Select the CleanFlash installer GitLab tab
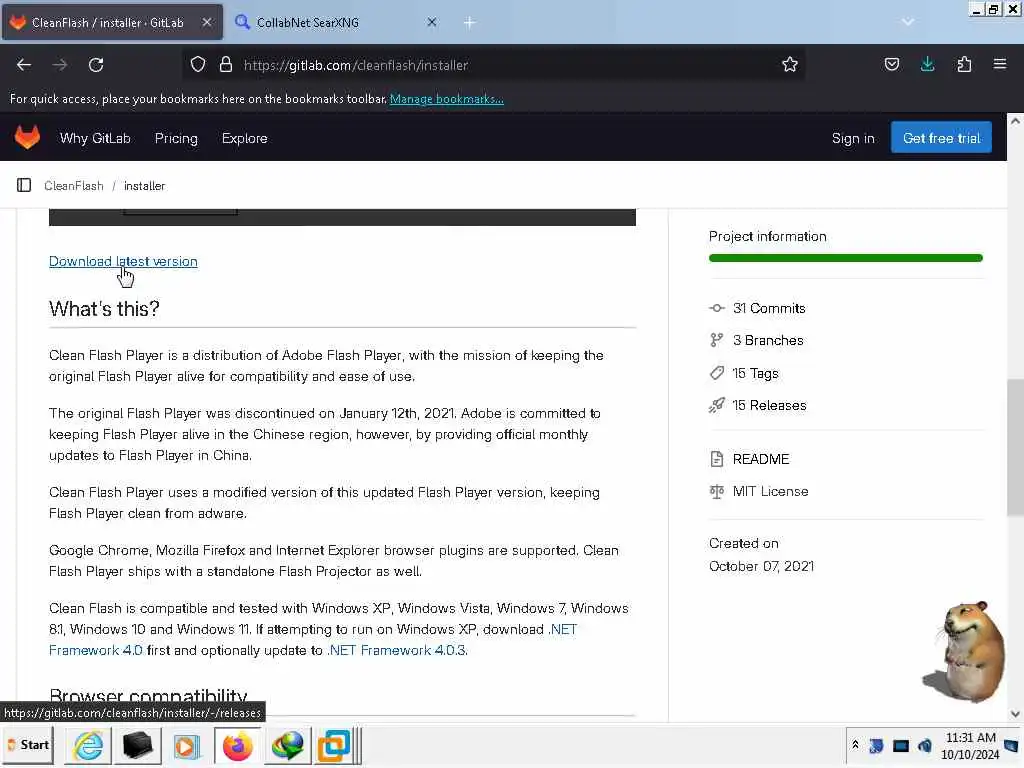Image resolution: width=1024 pixels, height=768 pixels. (112, 22)
